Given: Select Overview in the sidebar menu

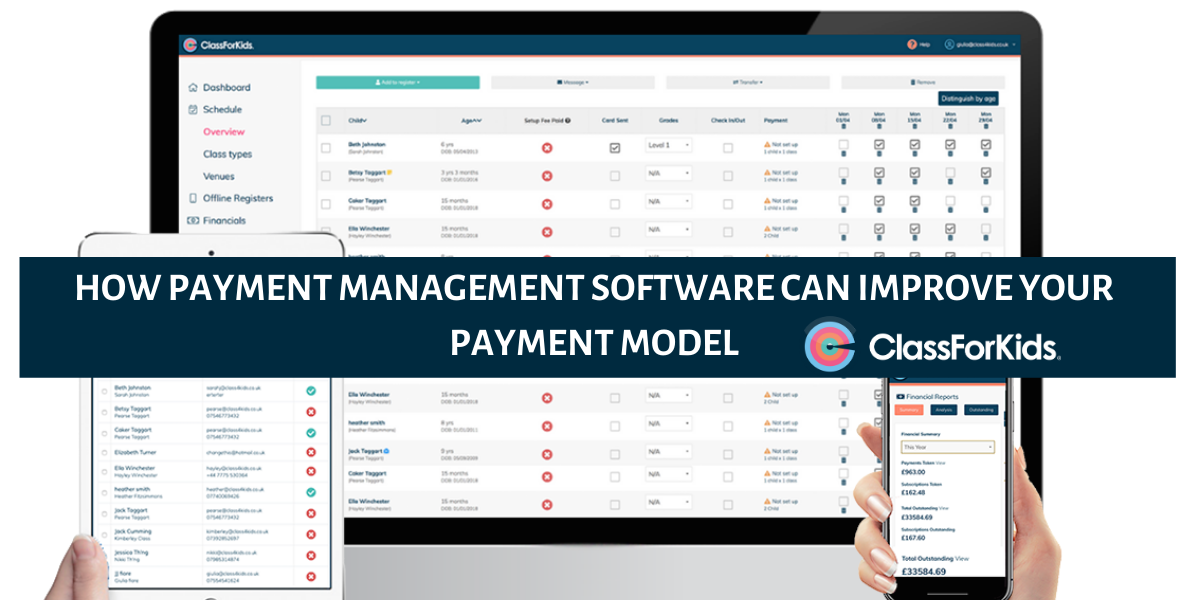Looking at the screenshot, I should click(224, 131).
